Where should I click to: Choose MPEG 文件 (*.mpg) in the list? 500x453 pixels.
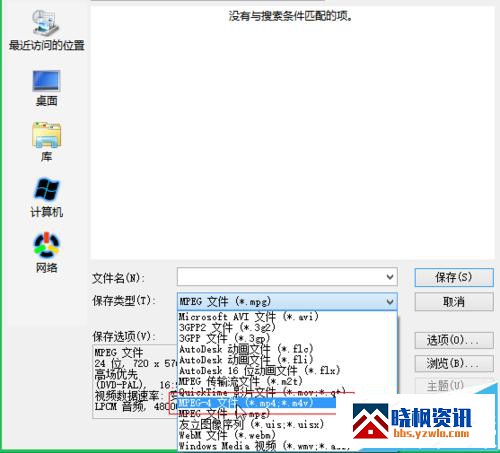(224, 414)
